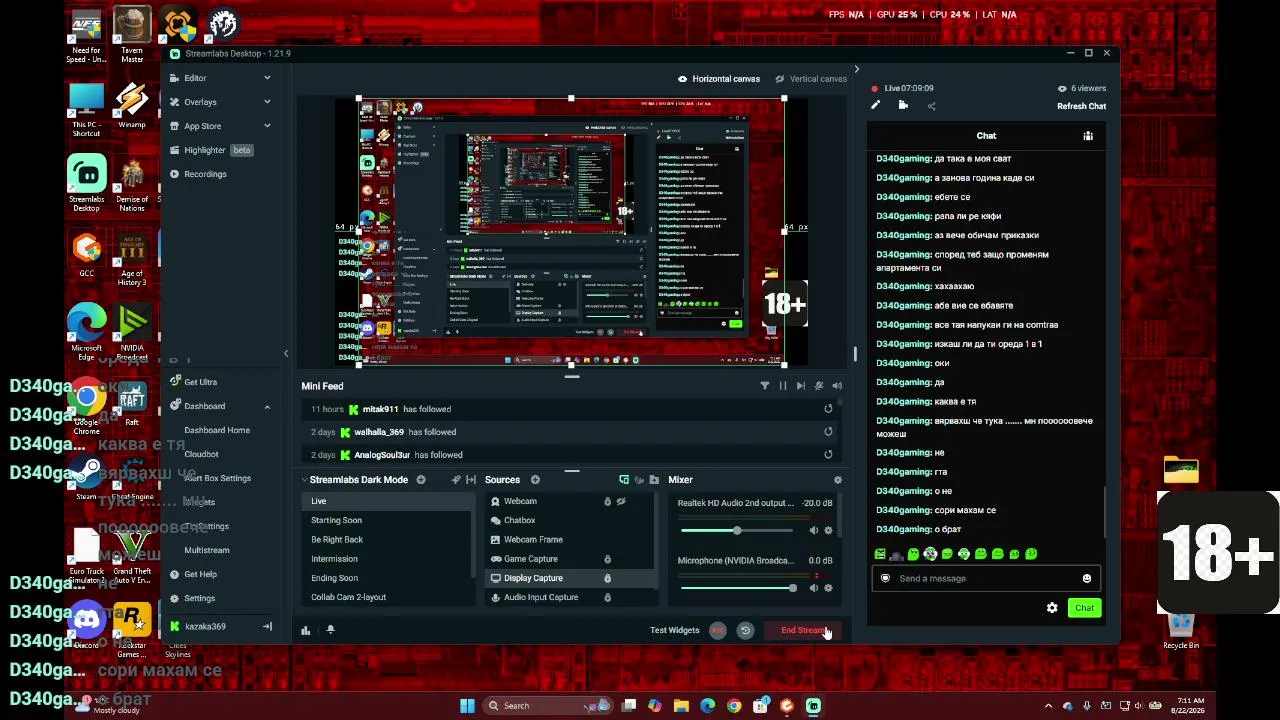1280x720 pixels.
Task: Edit stream info with the pencil icon
Action: point(876,105)
